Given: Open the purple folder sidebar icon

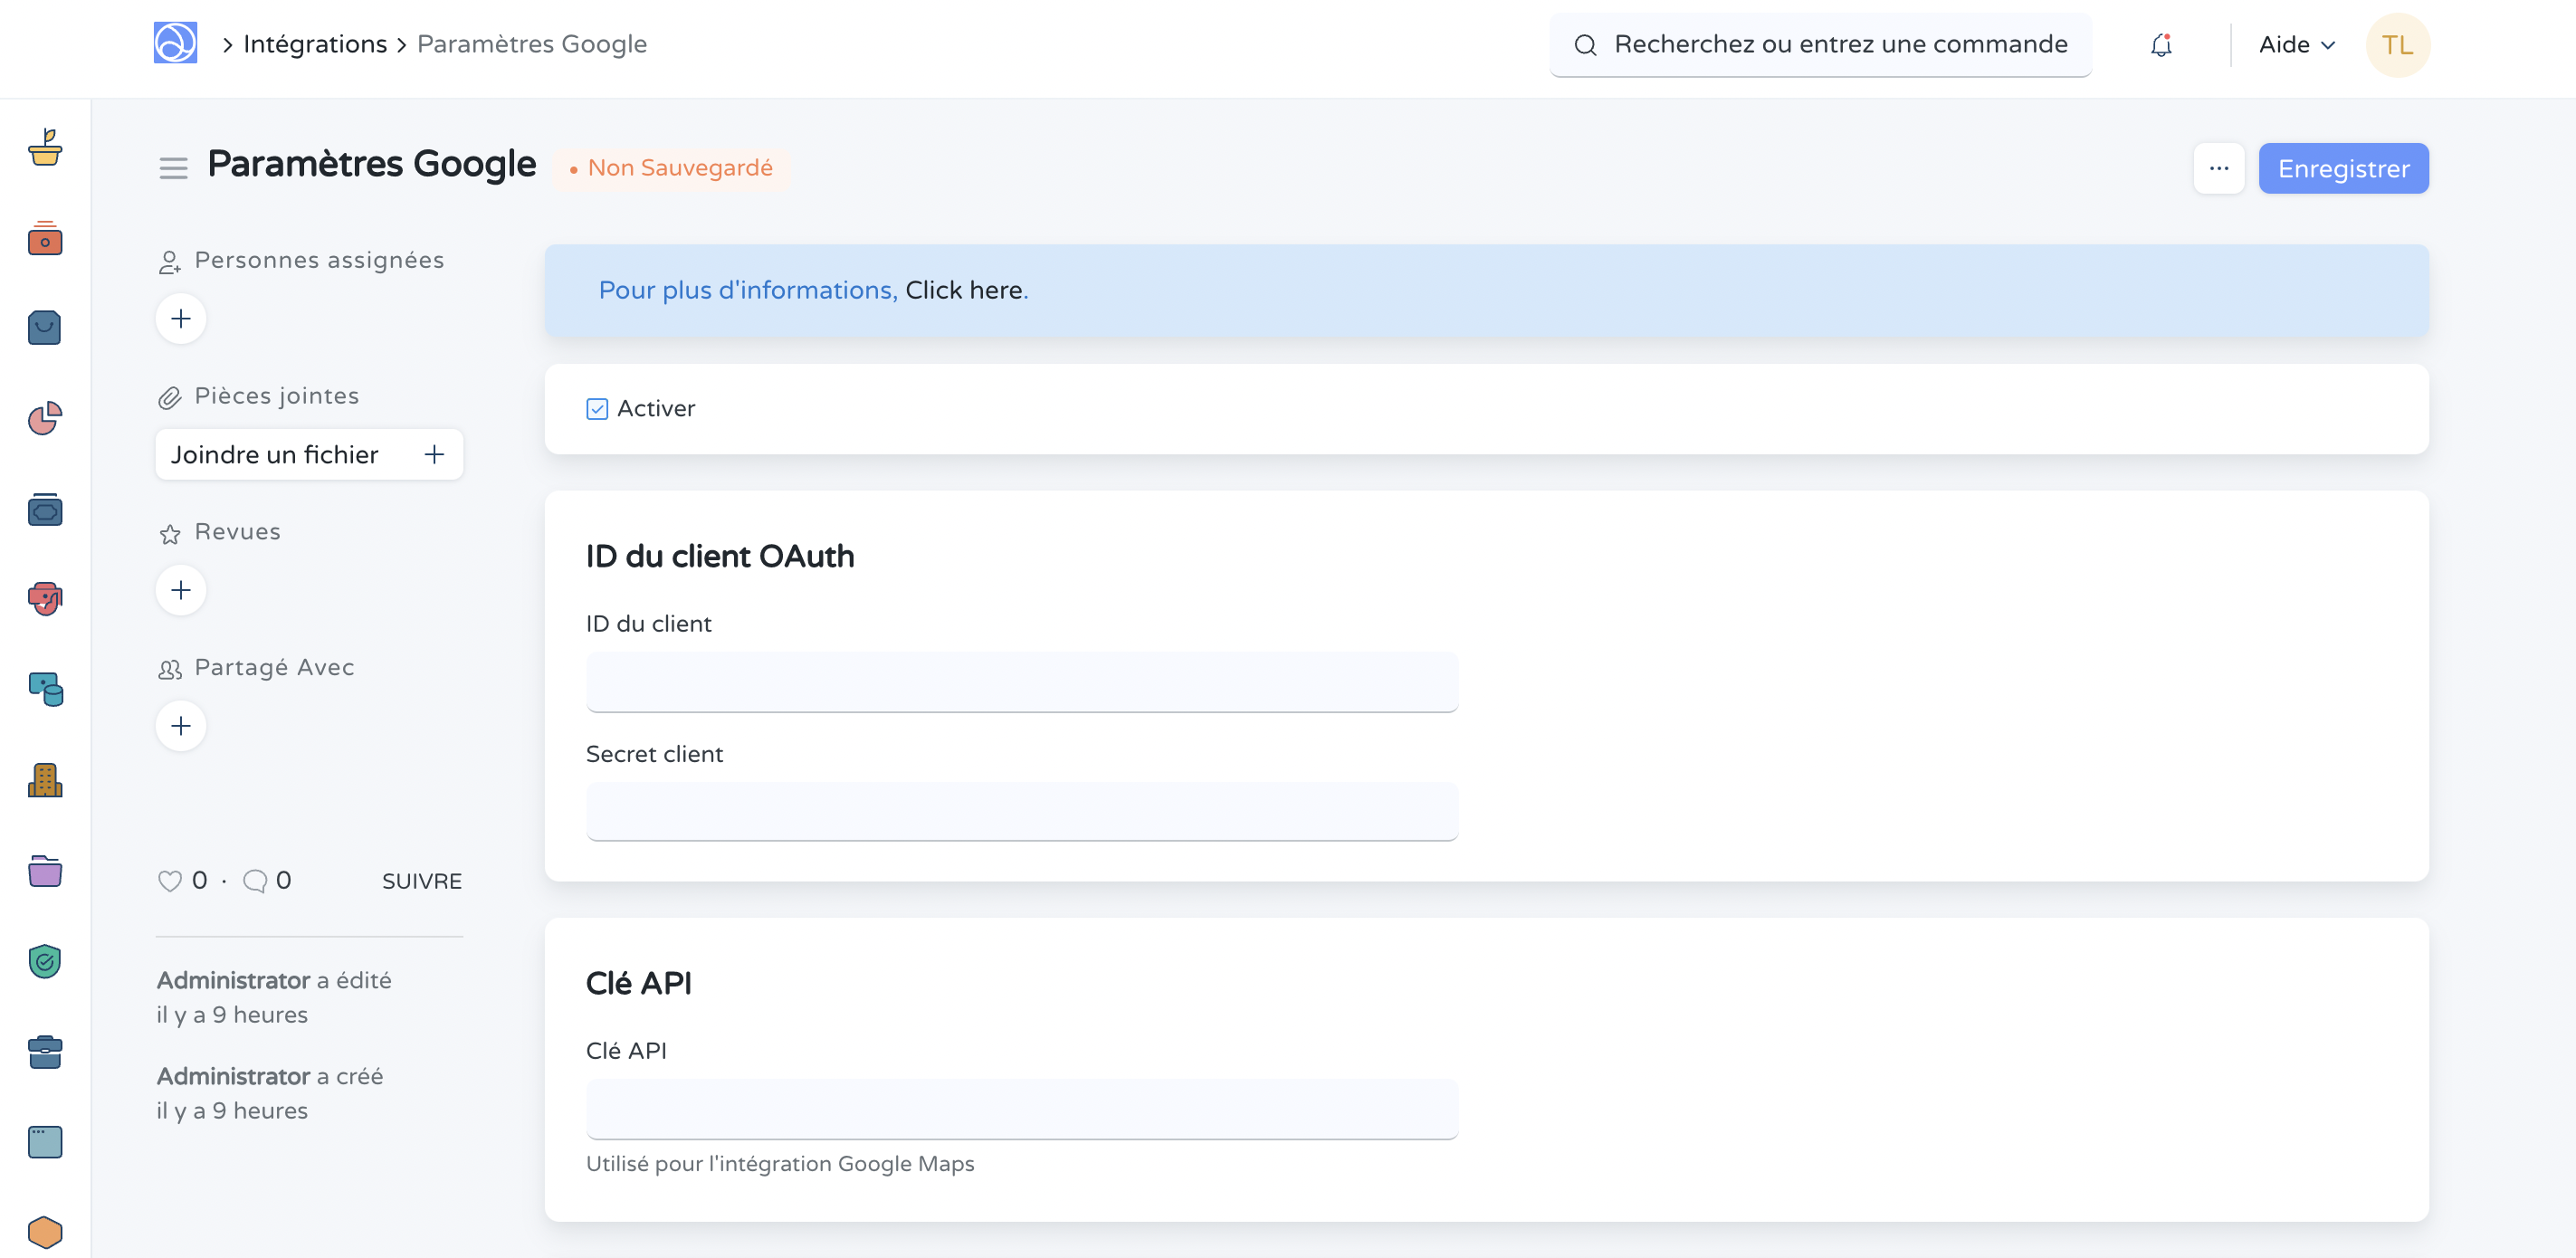Looking at the screenshot, I should 45,871.
